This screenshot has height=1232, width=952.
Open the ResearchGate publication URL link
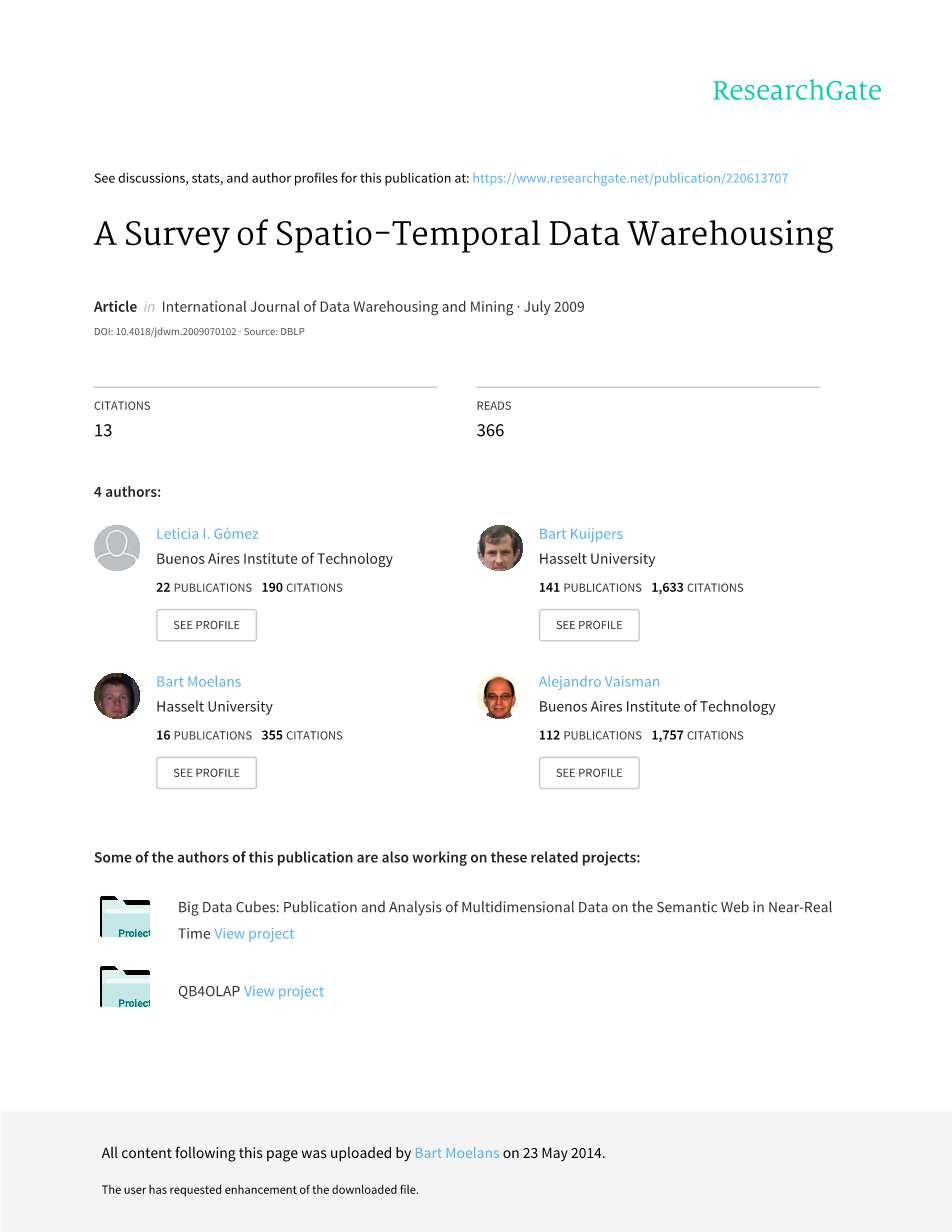(x=630, y=178)
